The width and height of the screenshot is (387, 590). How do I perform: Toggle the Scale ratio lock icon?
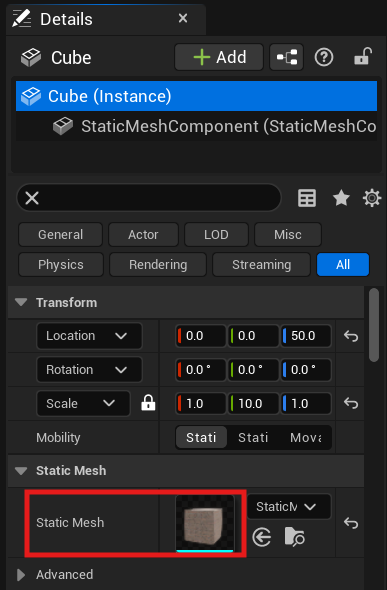coord(148,403)
